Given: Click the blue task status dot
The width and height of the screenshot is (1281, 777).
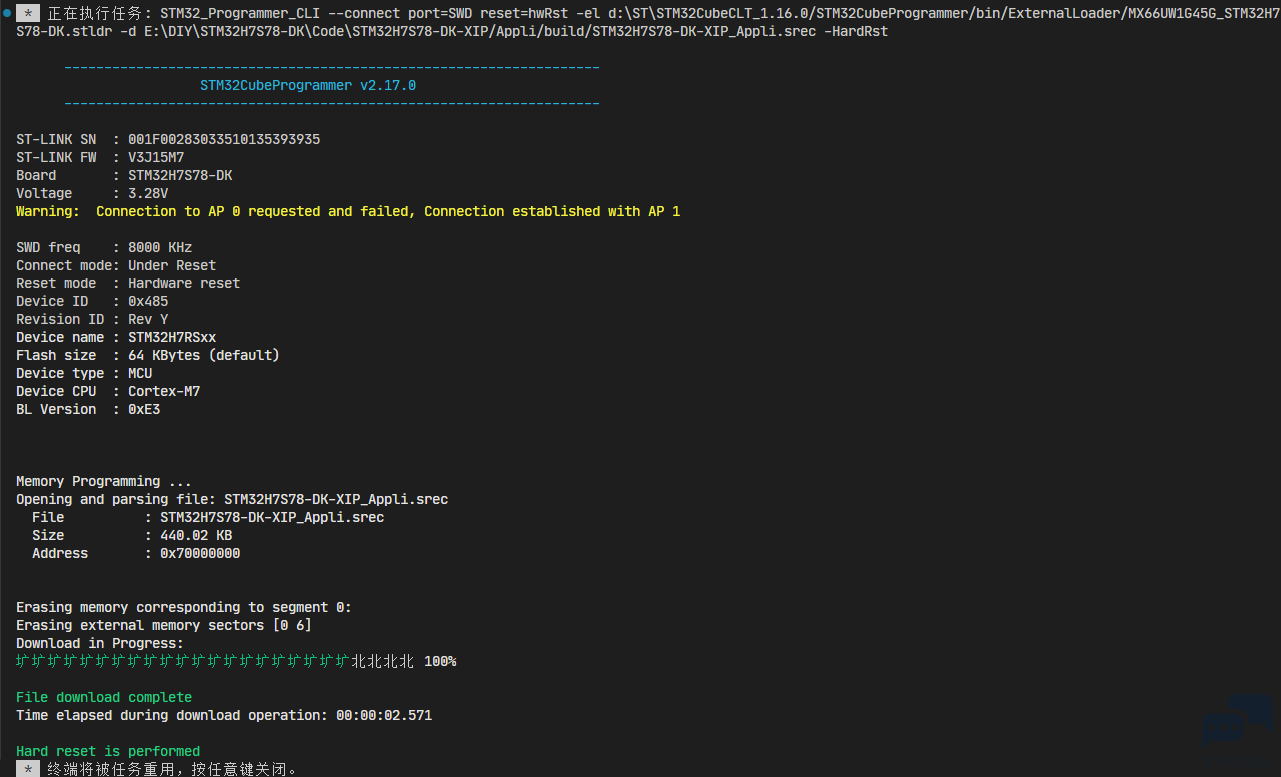Looking at the screenshot, I should click(6, 13).
